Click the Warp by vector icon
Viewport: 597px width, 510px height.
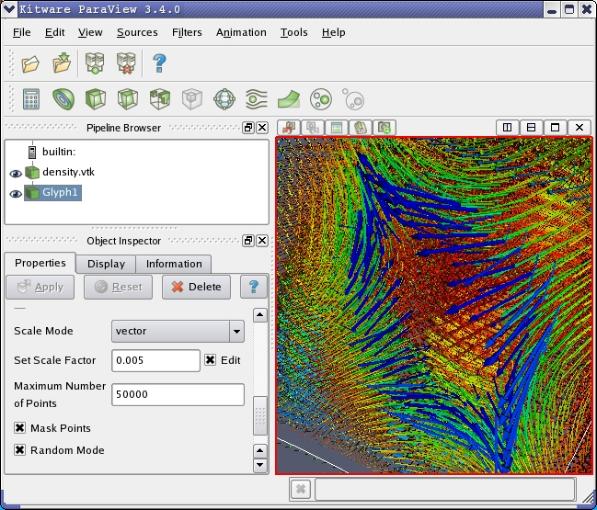(289, 99)
